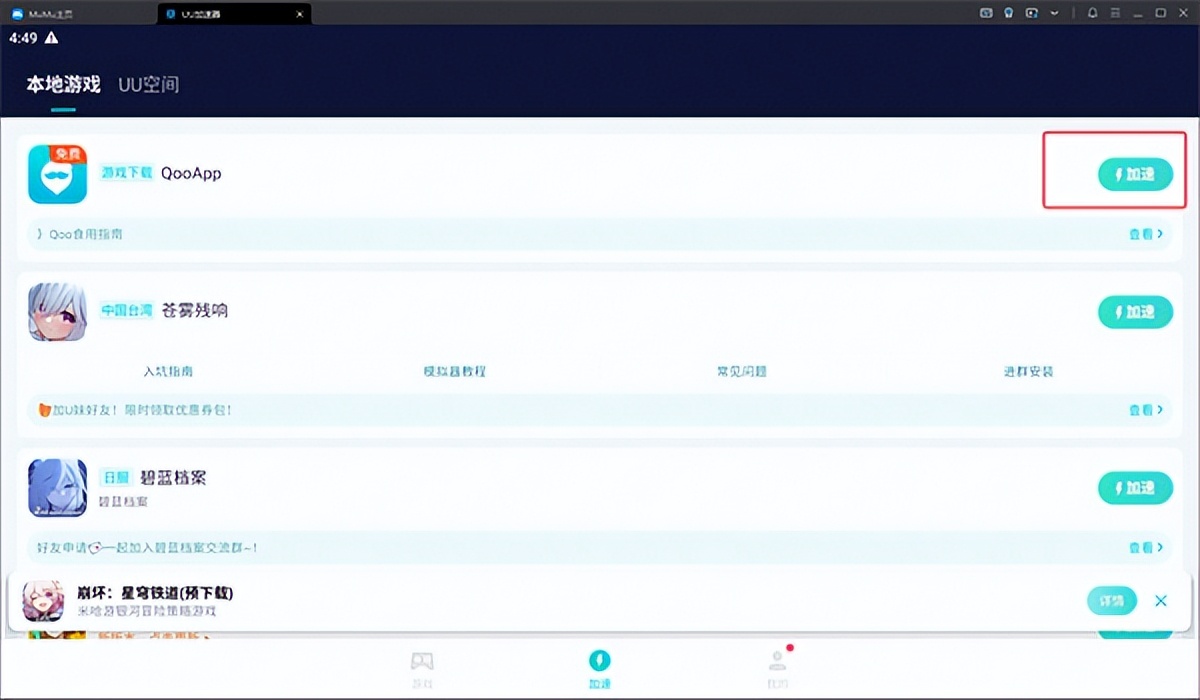This screenshot has width=1200, height=700.
Task: Open the 苍雾残响 game avatar icon
Action: click(x=58, y=311)
